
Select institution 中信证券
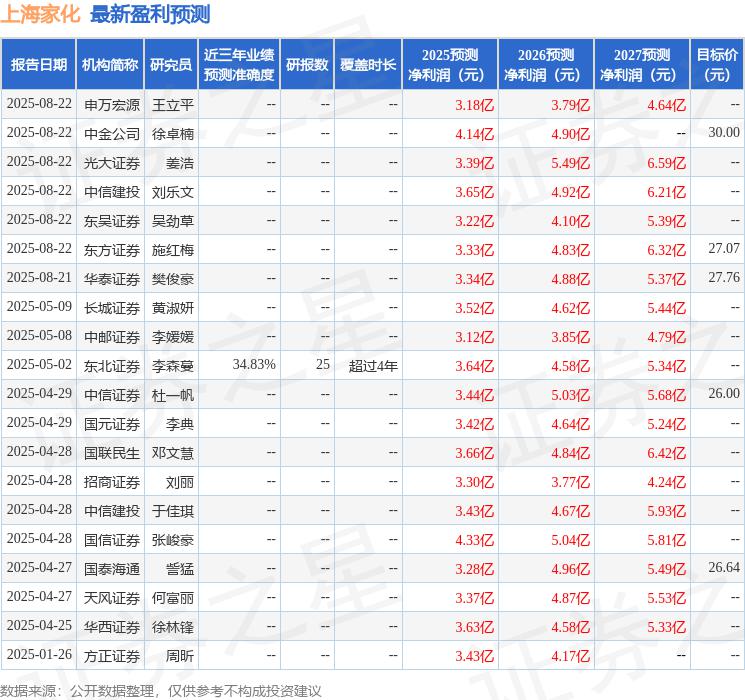click(x=112, y=394)
